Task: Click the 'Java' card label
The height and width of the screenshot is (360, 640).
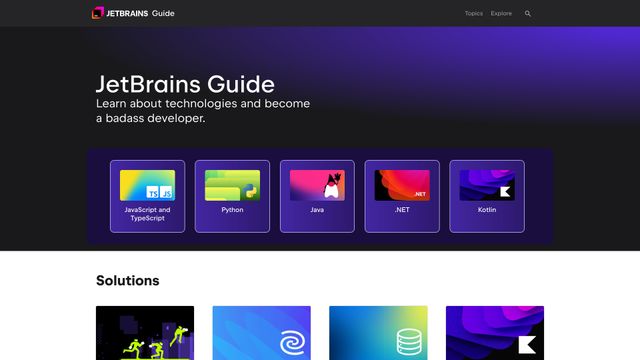Action: tap(317, 210)
